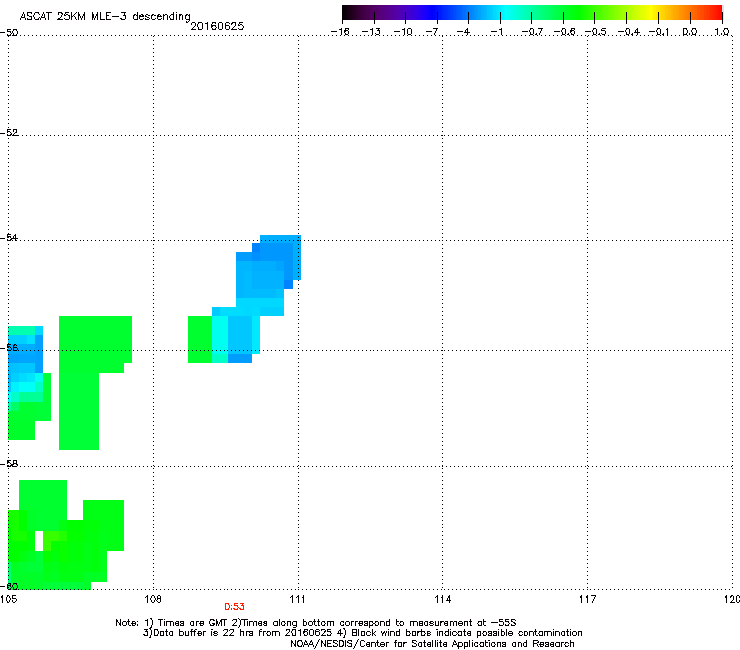Click longitude label 117
This screenshot has width=740, height=650.
click(588, 599)
